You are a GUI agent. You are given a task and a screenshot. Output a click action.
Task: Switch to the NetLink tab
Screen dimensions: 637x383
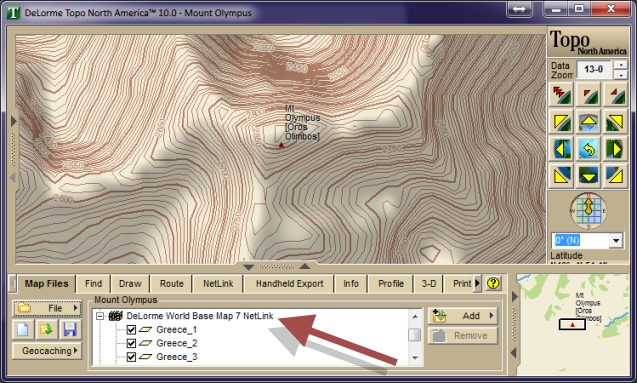click(x=218, y=283)
